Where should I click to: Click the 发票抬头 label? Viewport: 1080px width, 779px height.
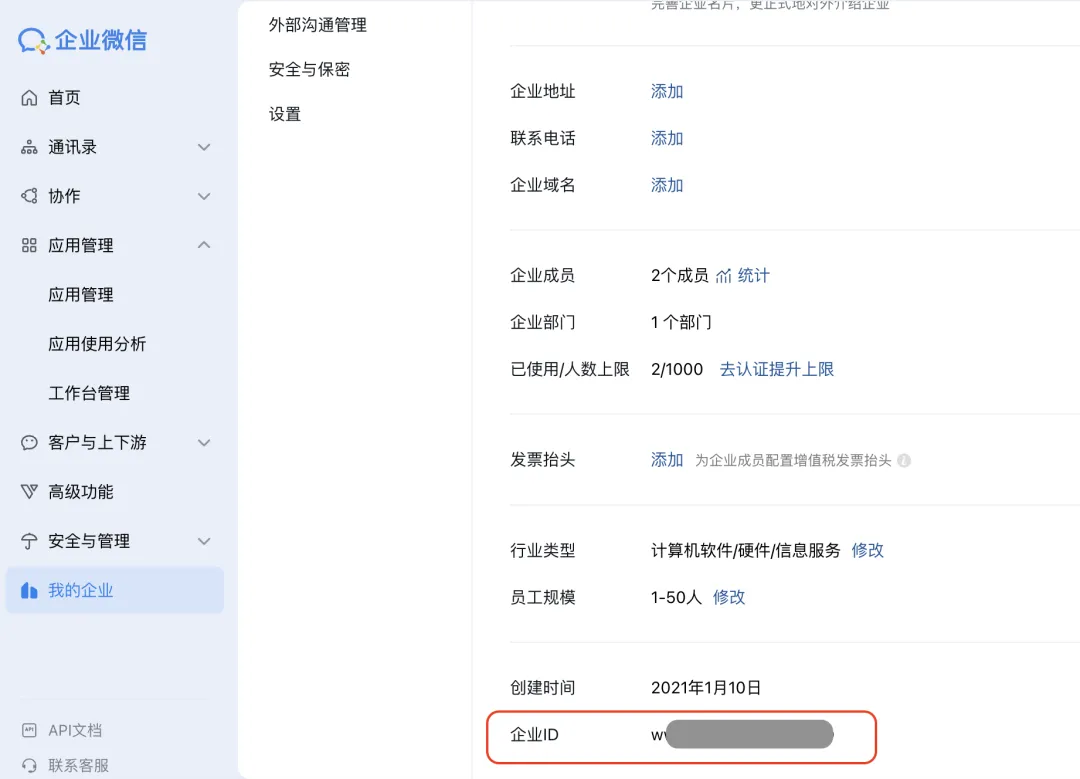coord(543,460)
